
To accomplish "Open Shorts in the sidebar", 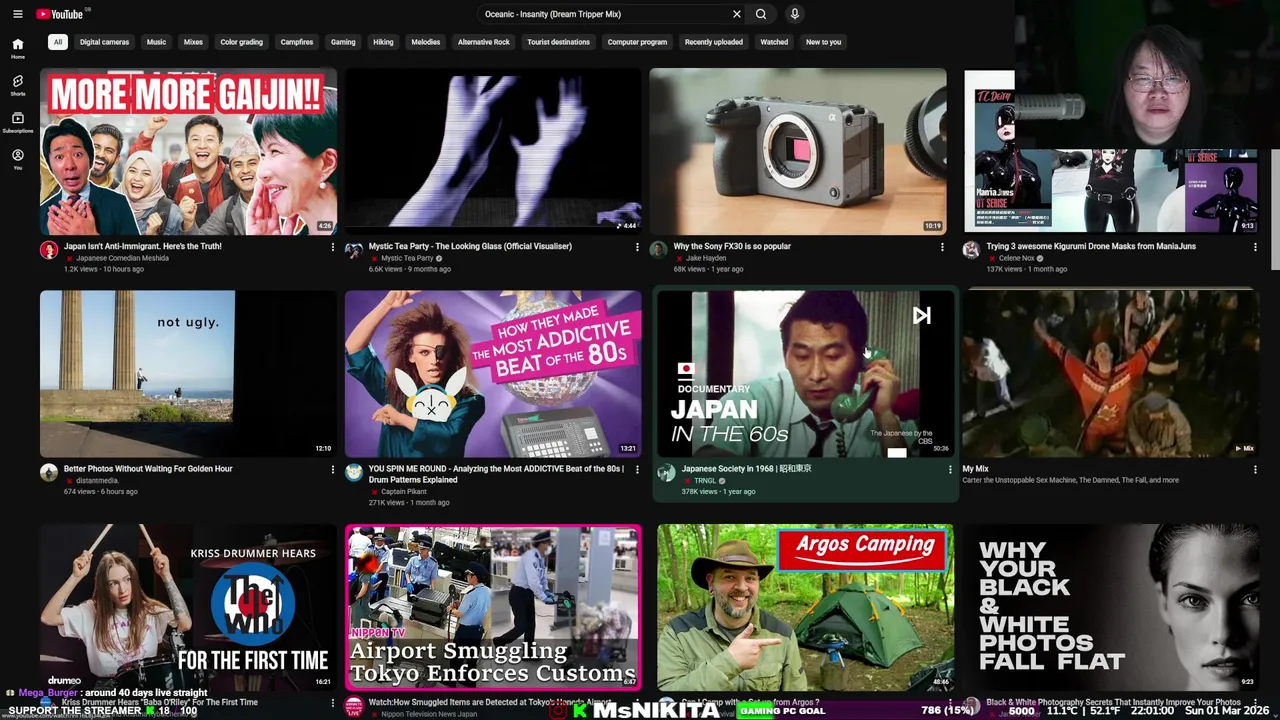I will point(17,85).
